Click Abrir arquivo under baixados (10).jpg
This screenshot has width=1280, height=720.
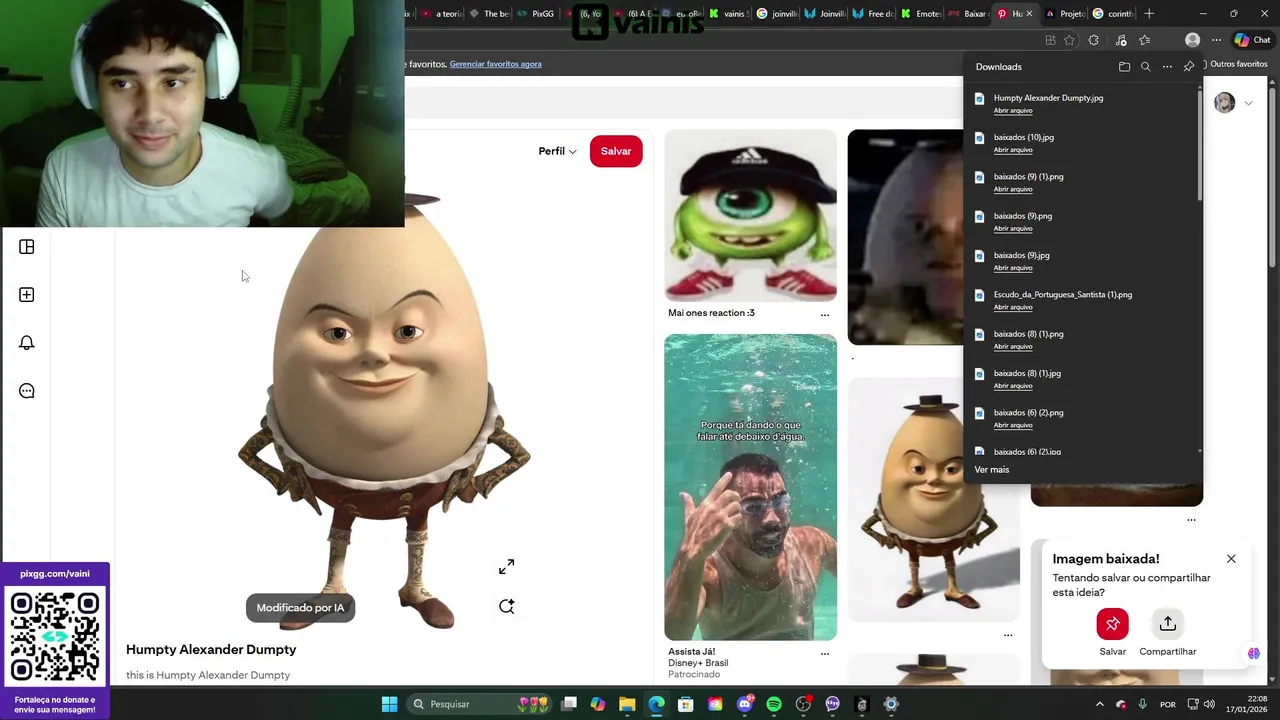pos(1013,150)
